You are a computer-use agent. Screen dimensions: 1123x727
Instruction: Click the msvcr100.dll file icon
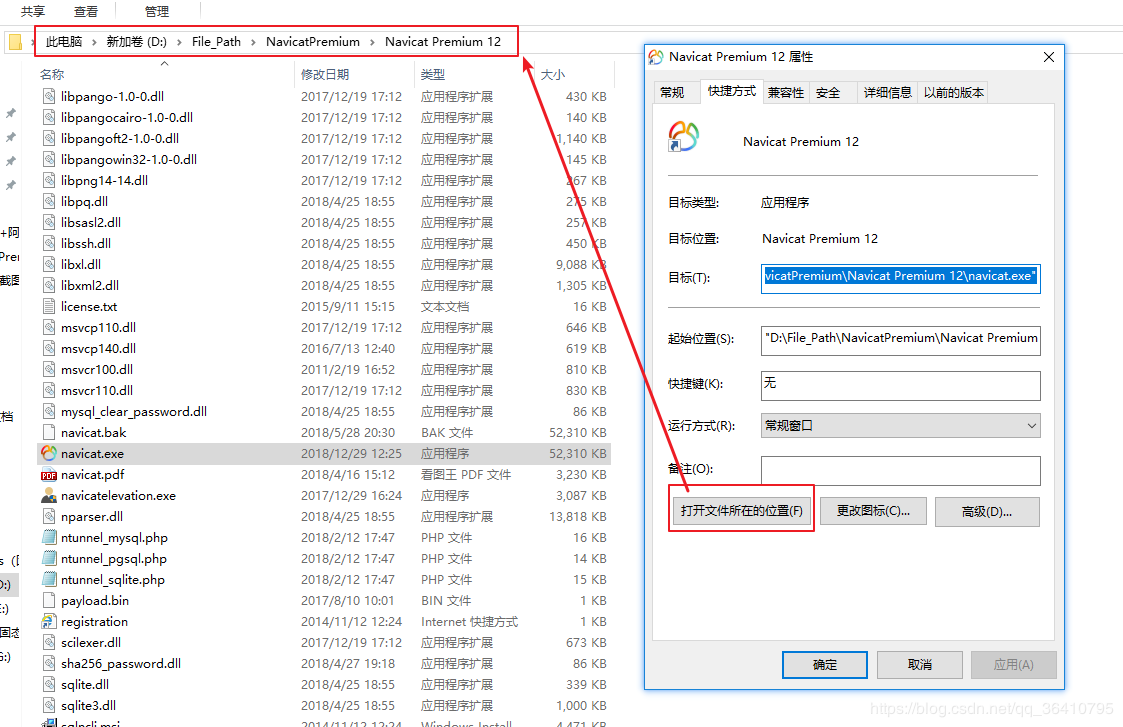point(49,370)
